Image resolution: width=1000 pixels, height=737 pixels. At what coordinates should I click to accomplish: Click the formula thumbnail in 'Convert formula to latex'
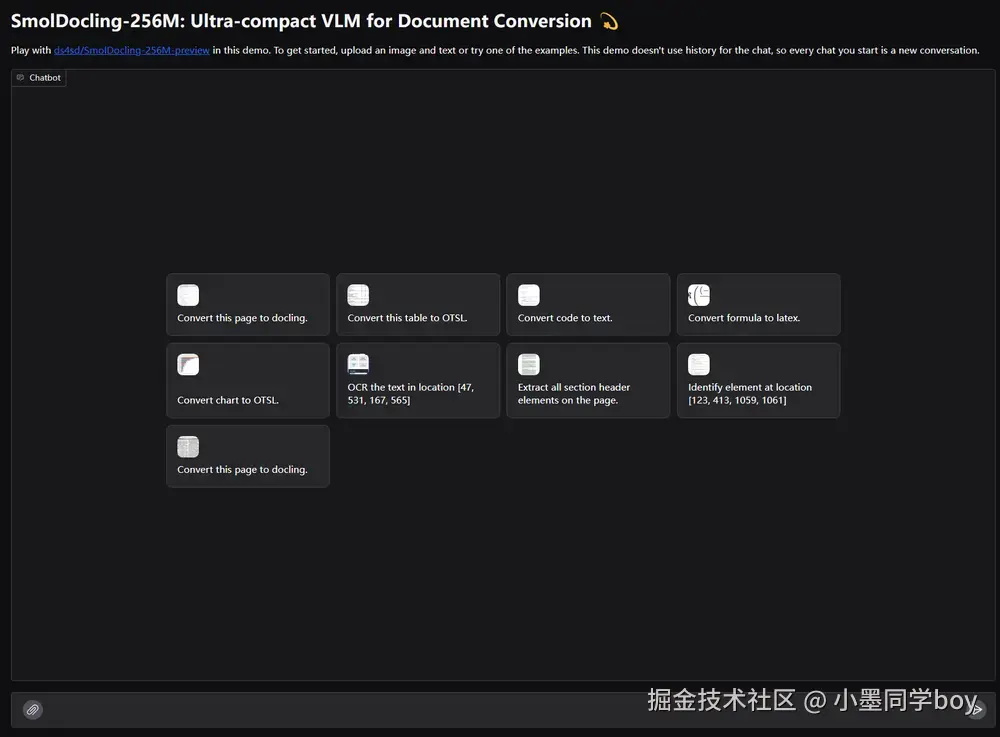699,295
